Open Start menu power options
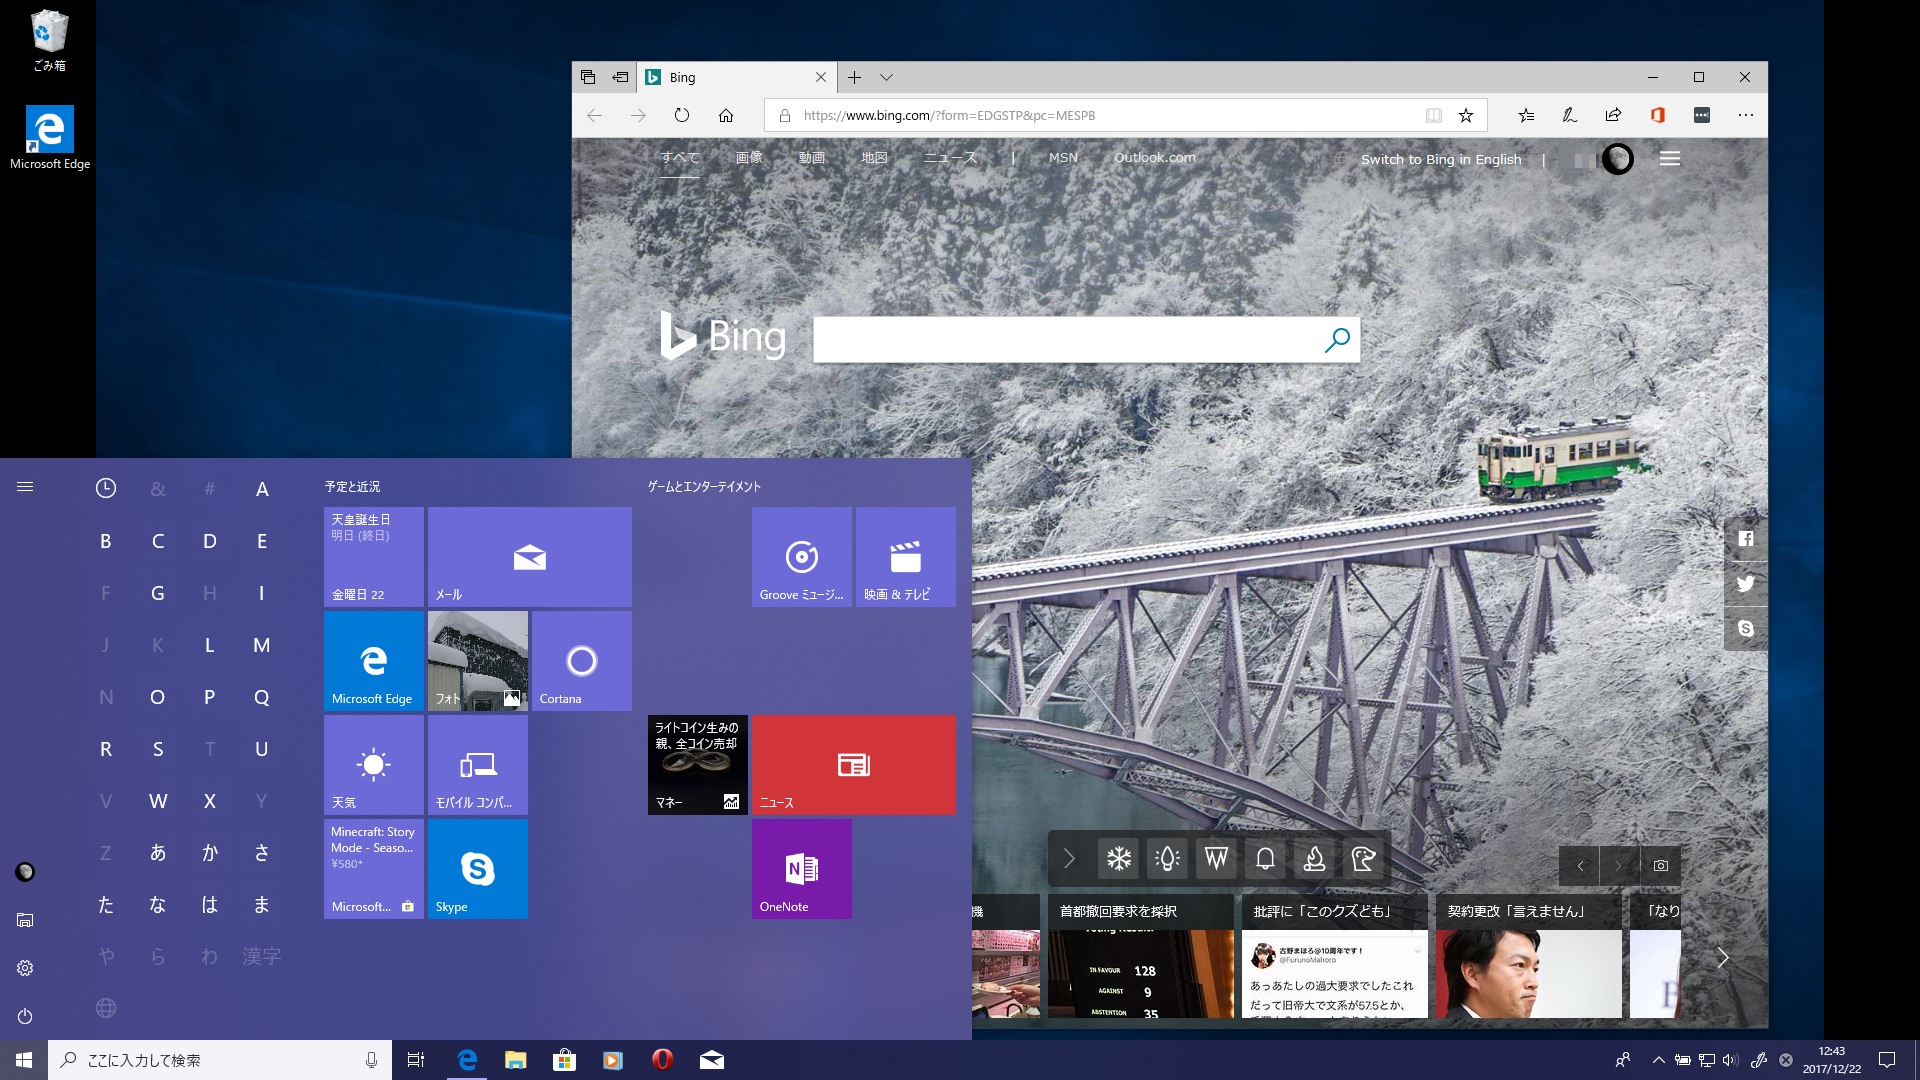The image size is (1920, 1080). tap(25, 1016)
